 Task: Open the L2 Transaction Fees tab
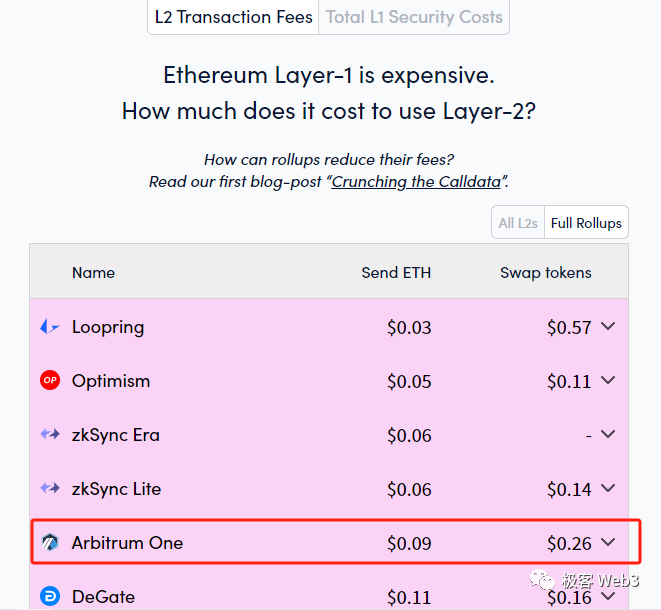click(x=234, y=17)
